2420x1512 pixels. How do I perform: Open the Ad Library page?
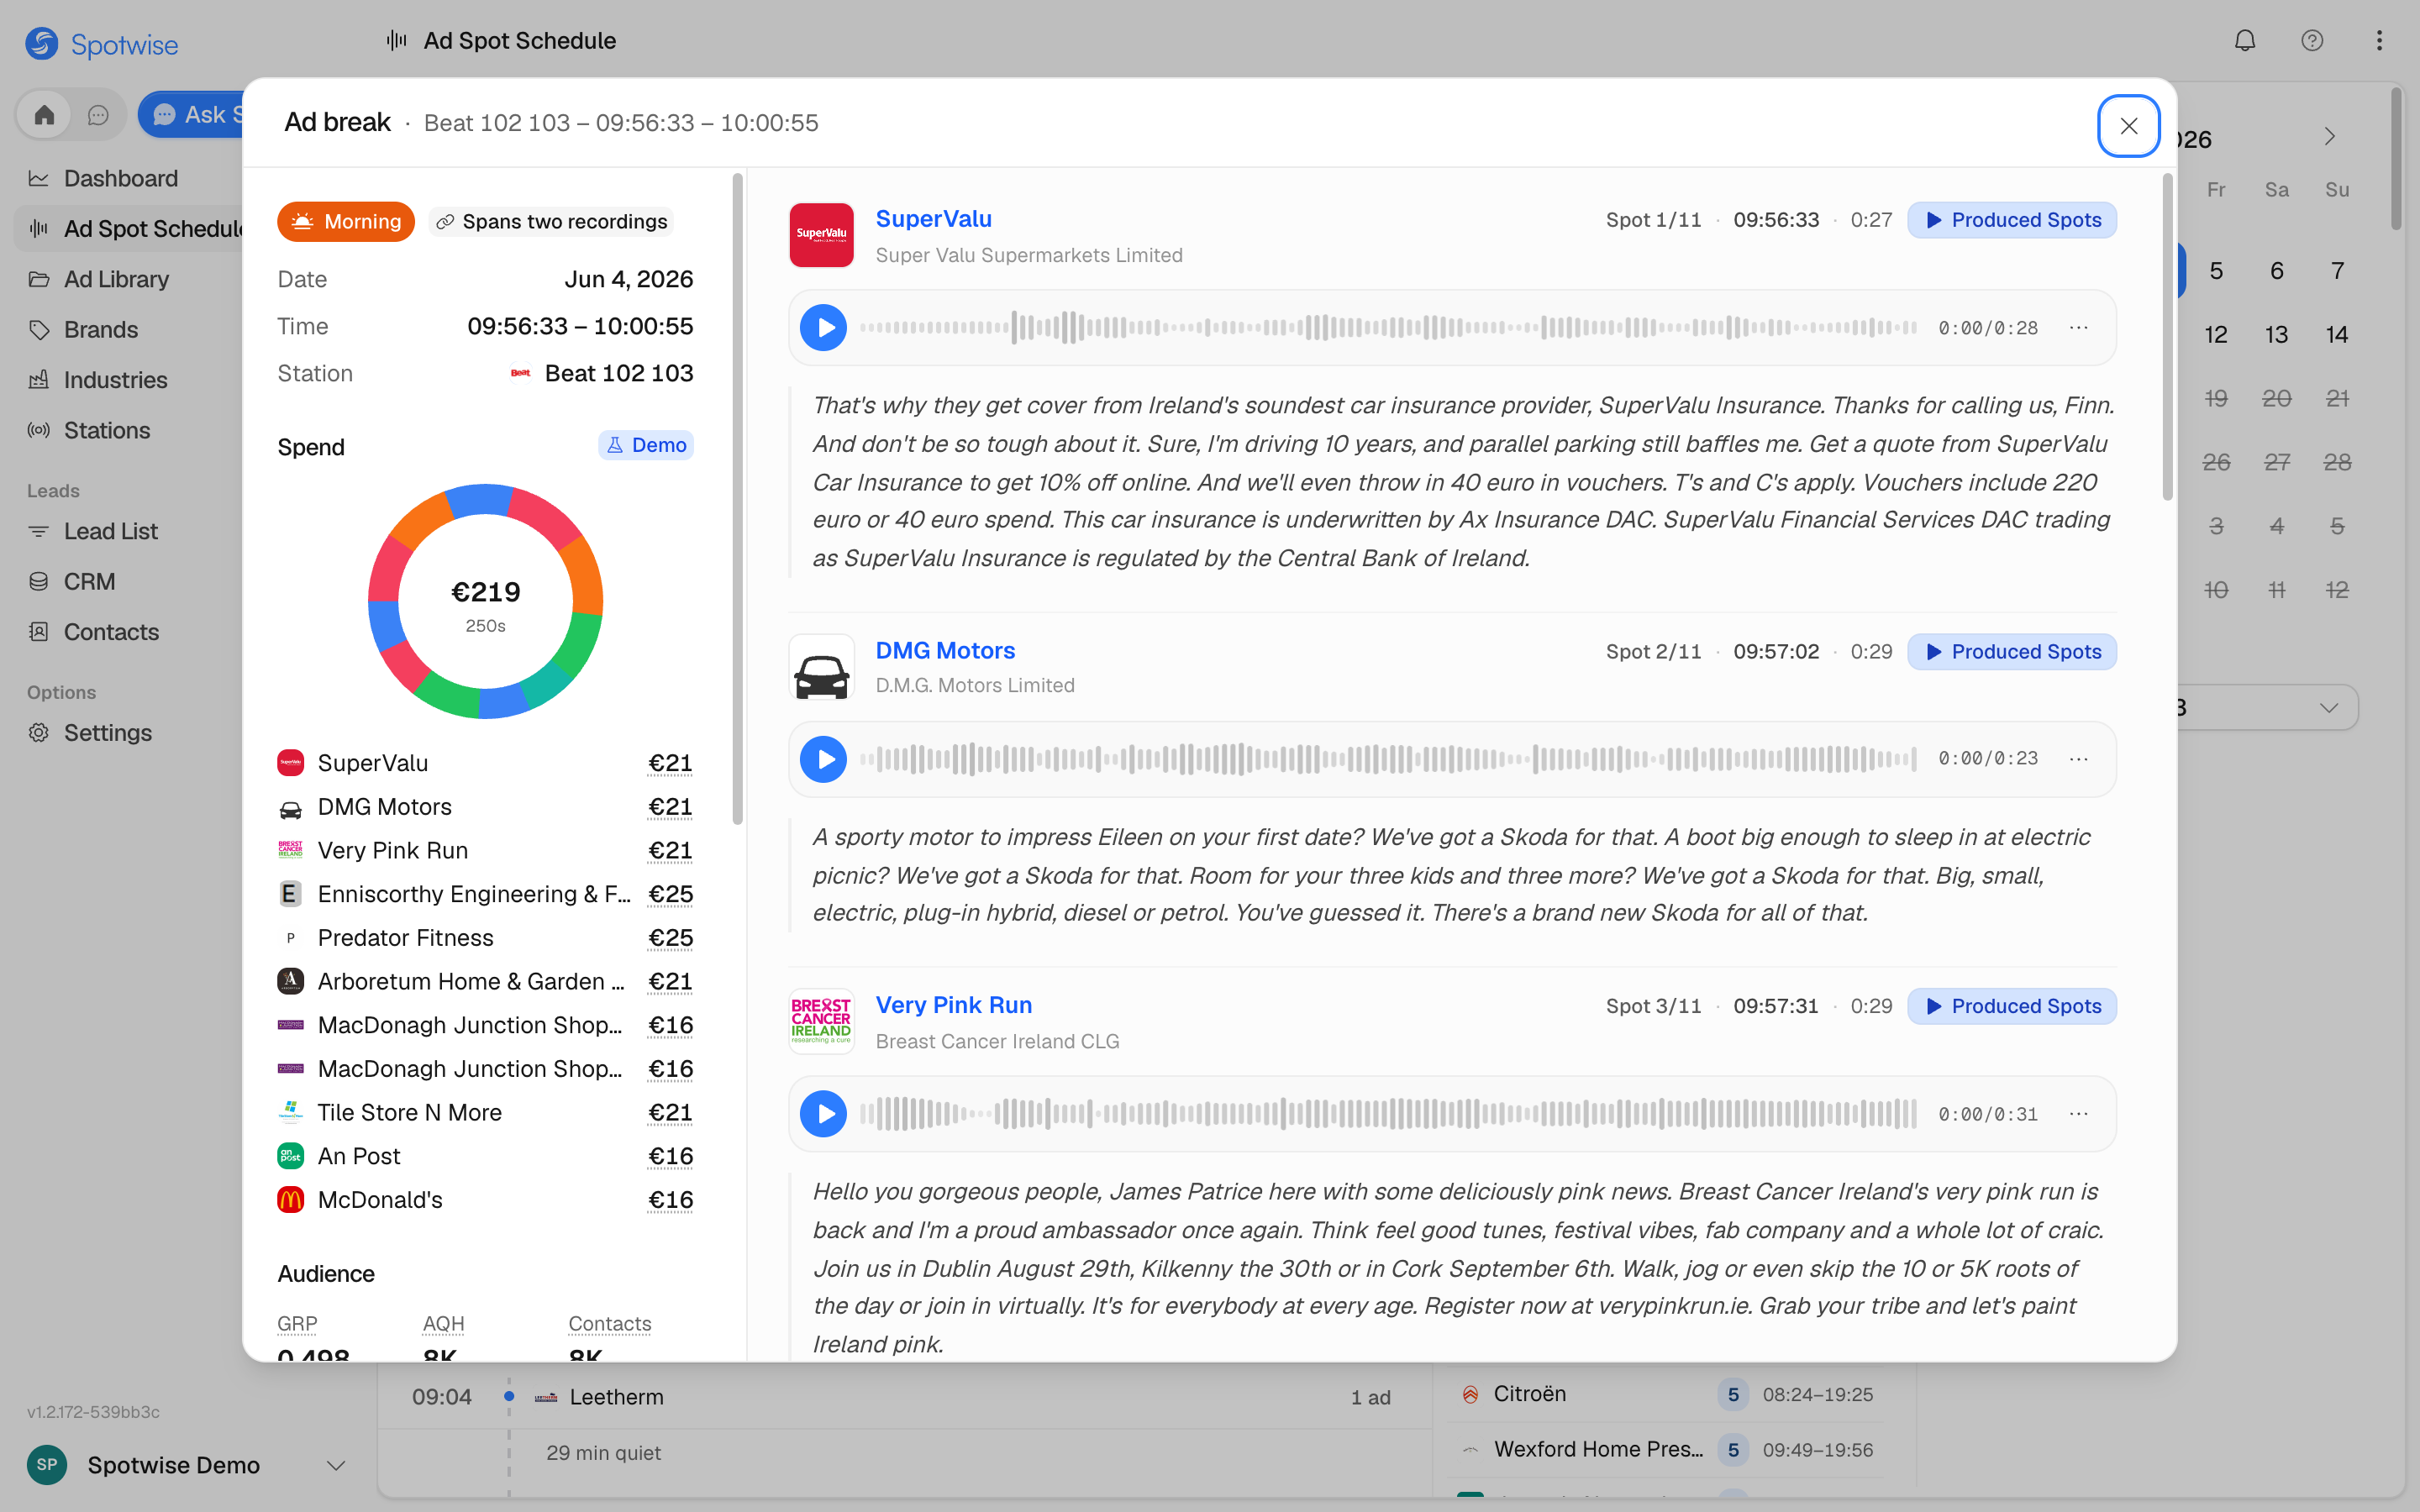(116, 280)
